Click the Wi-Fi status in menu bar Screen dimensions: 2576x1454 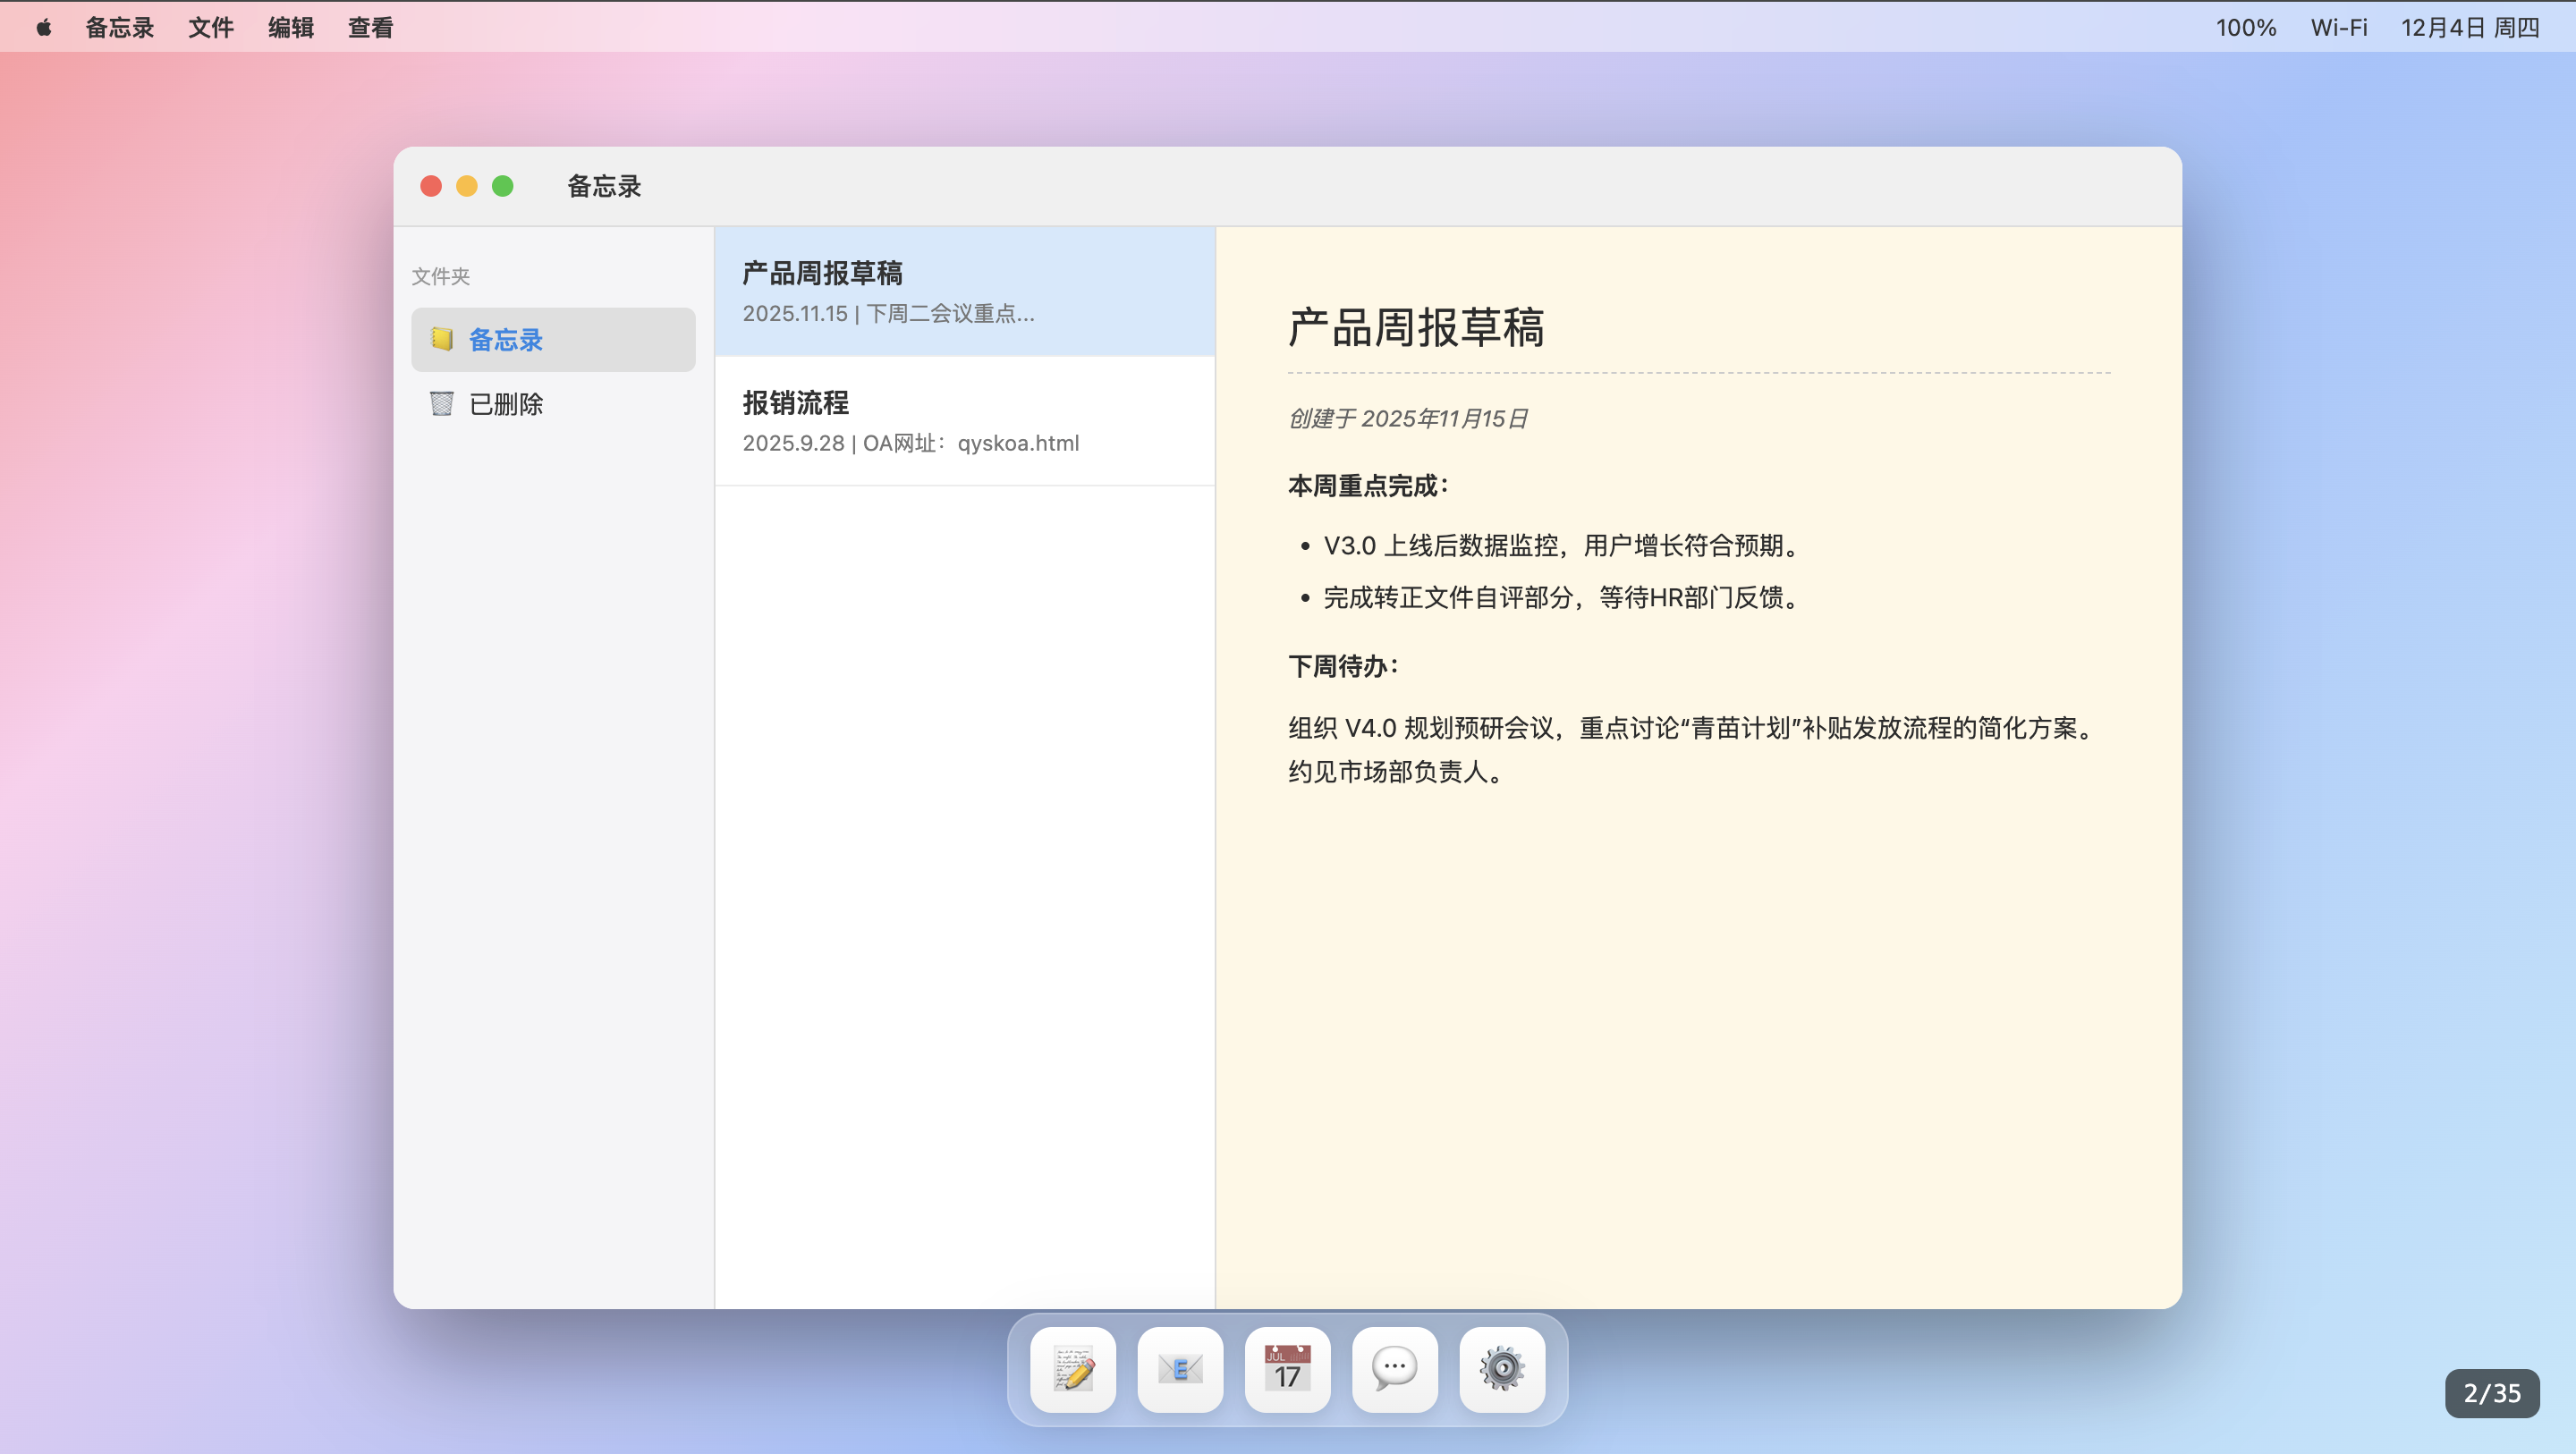click(x=2339, y=27)
